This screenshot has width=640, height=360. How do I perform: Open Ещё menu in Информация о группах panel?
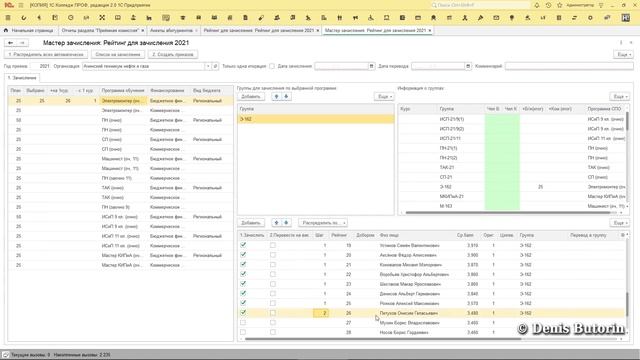coord(620,97)
